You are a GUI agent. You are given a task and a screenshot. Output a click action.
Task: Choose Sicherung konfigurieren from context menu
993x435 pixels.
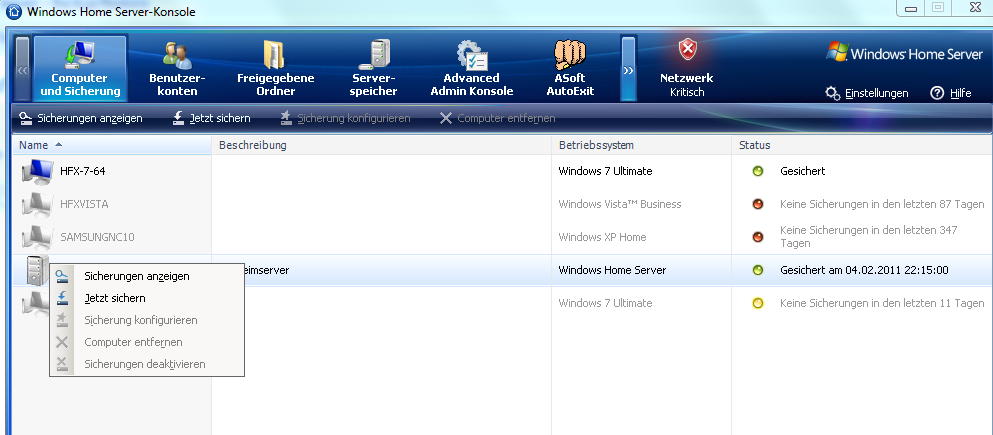click(147, 320)
